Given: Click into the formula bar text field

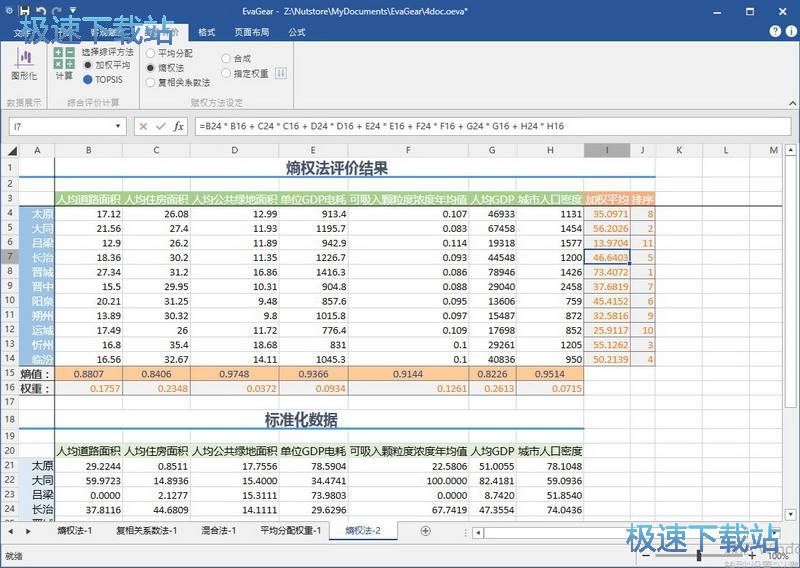Looking at the screenshot, I should coord(492,126).
